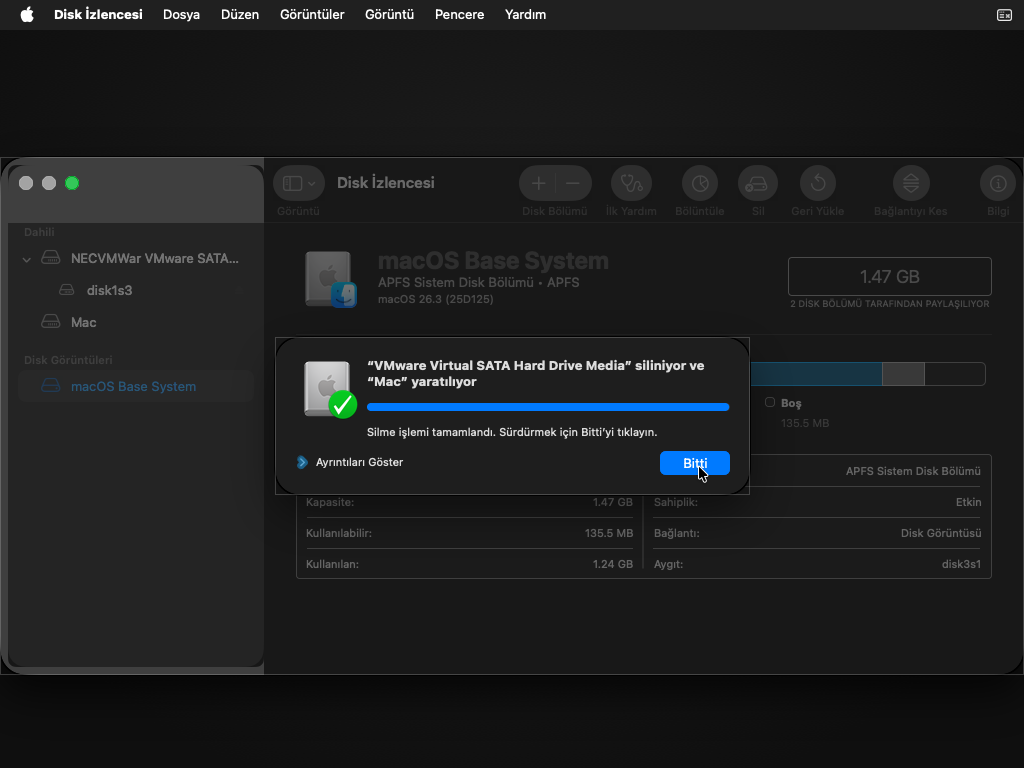1024x768 pixels.
Task: Open the Görüntü sidebar view dropdown
Action: 298,184
